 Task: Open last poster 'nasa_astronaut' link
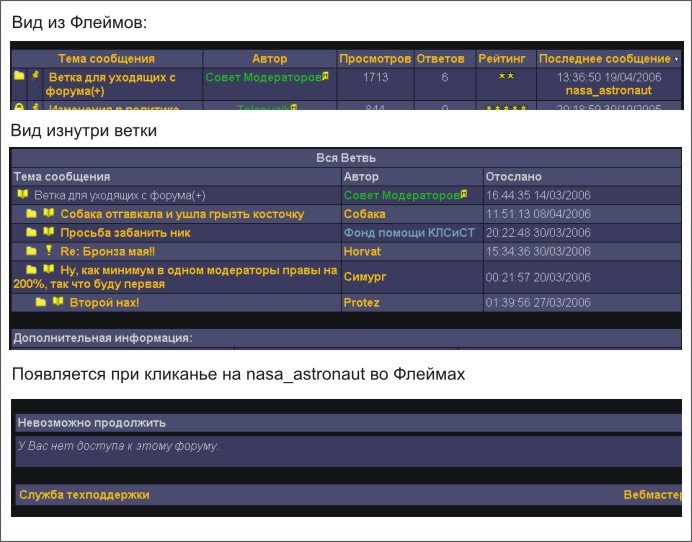click(608, 91)
